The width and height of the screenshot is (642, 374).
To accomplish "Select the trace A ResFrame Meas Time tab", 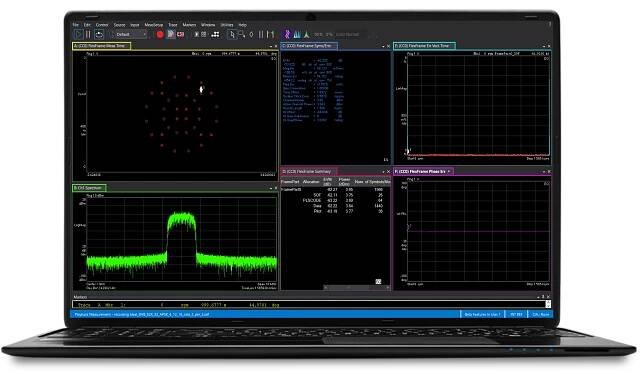I will (x=102, y=46).
